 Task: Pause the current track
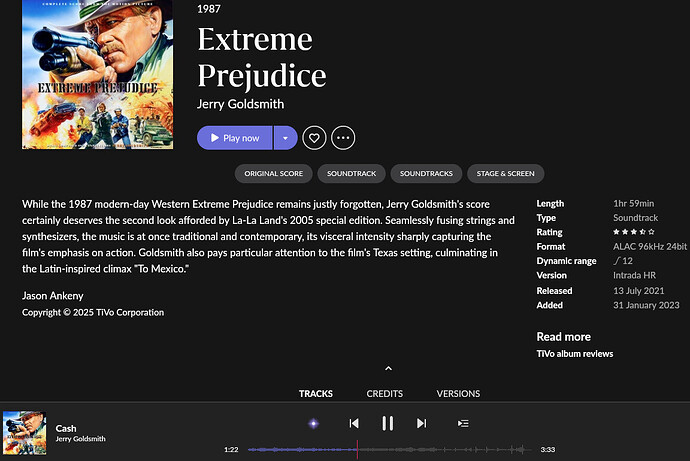point(387,423)
